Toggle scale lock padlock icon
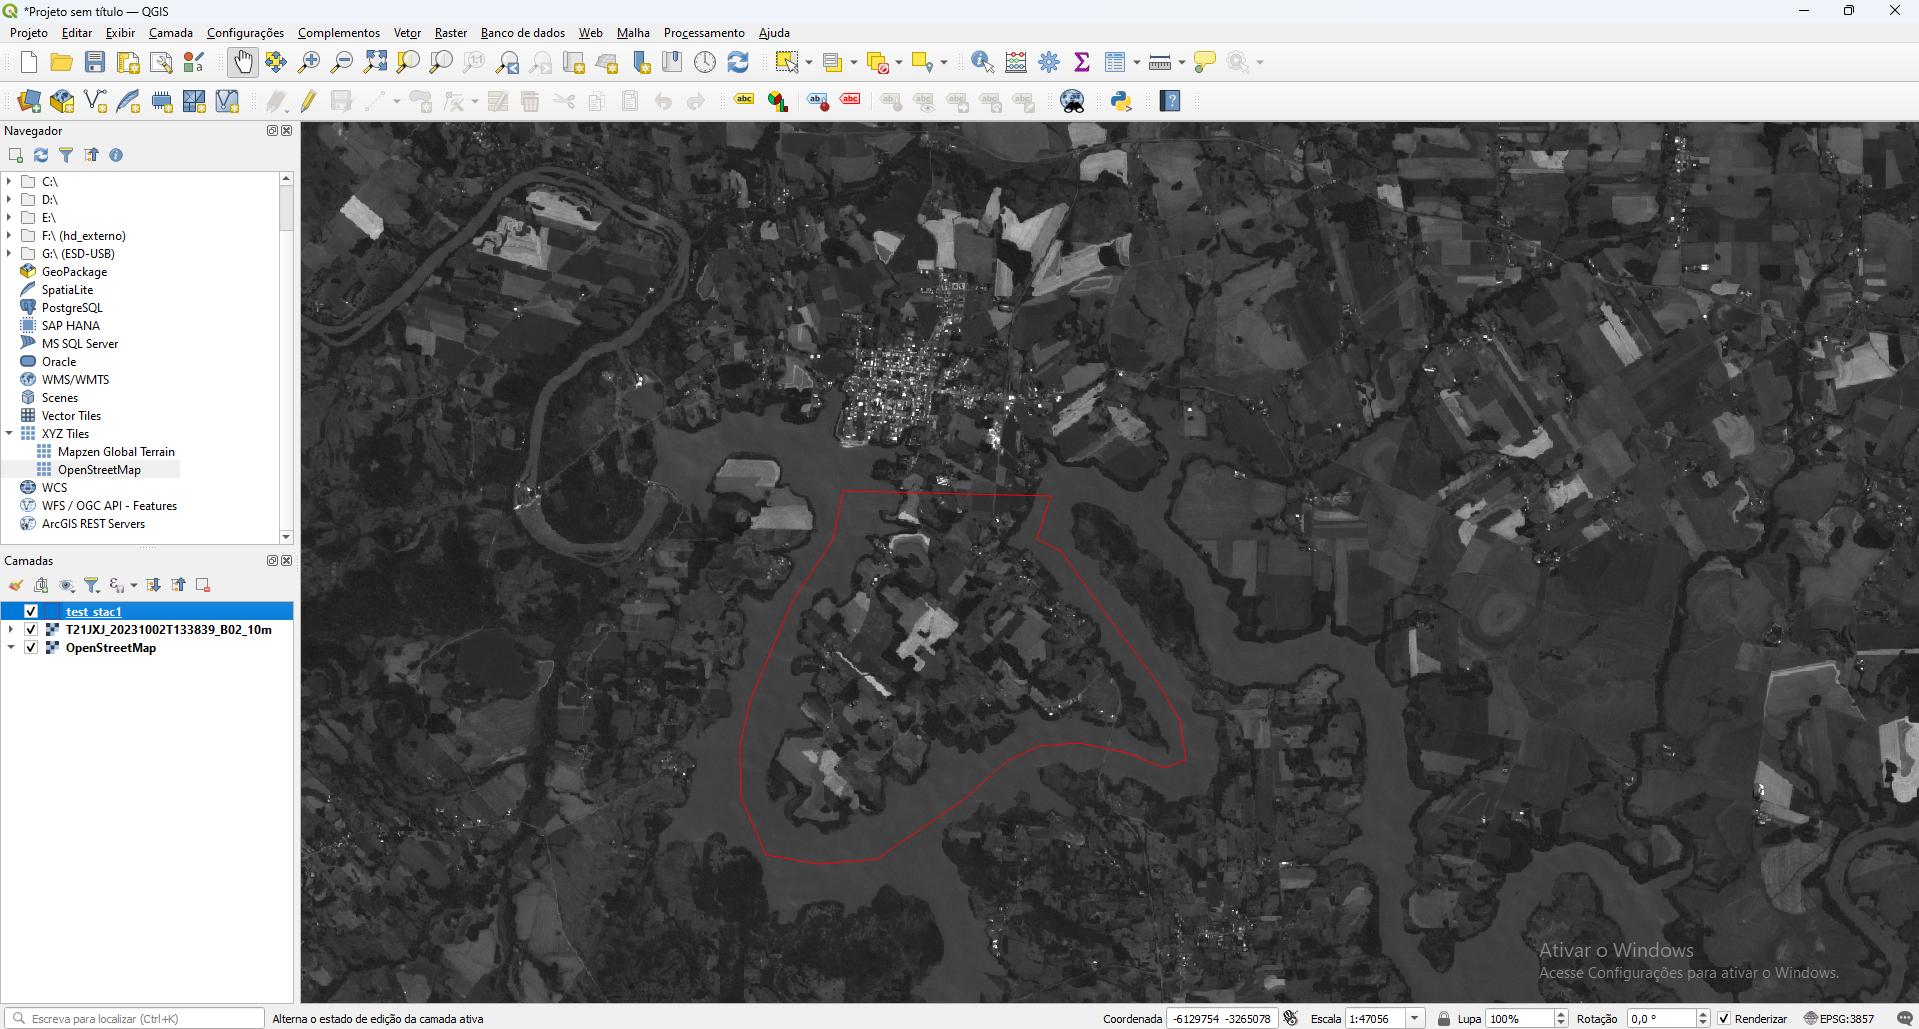 point(1443,1018)
